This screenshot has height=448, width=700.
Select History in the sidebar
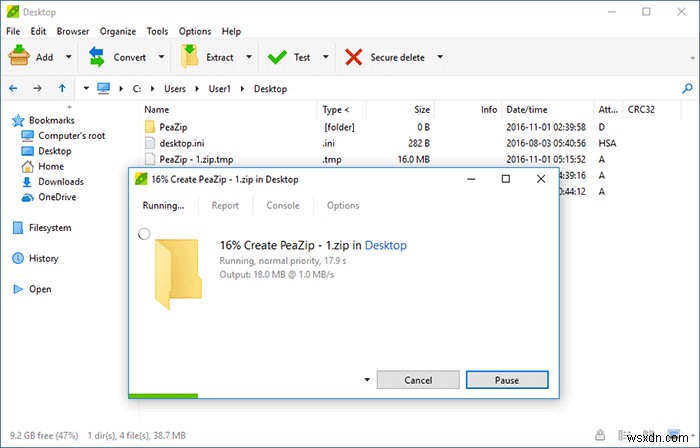pyautogui.click(x=35, y=258)
